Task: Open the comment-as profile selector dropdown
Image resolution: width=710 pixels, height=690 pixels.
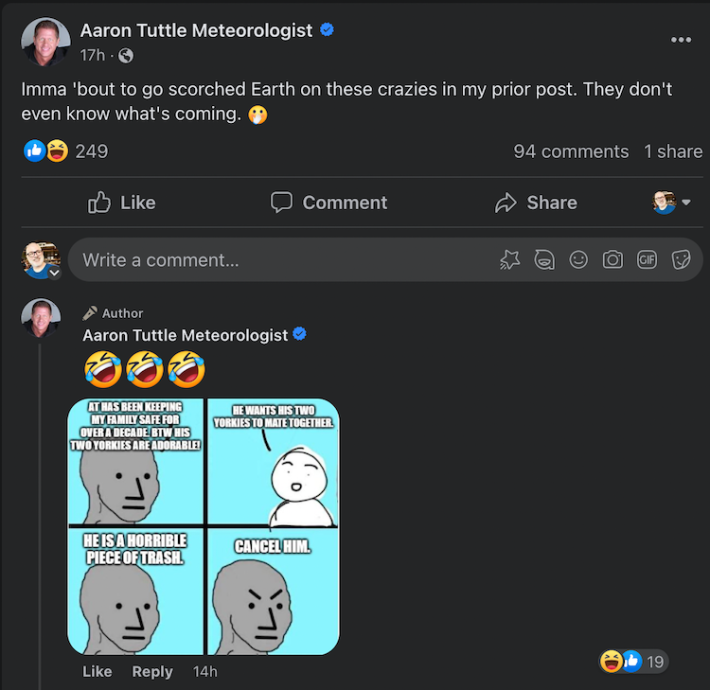Action: [671, 203]
